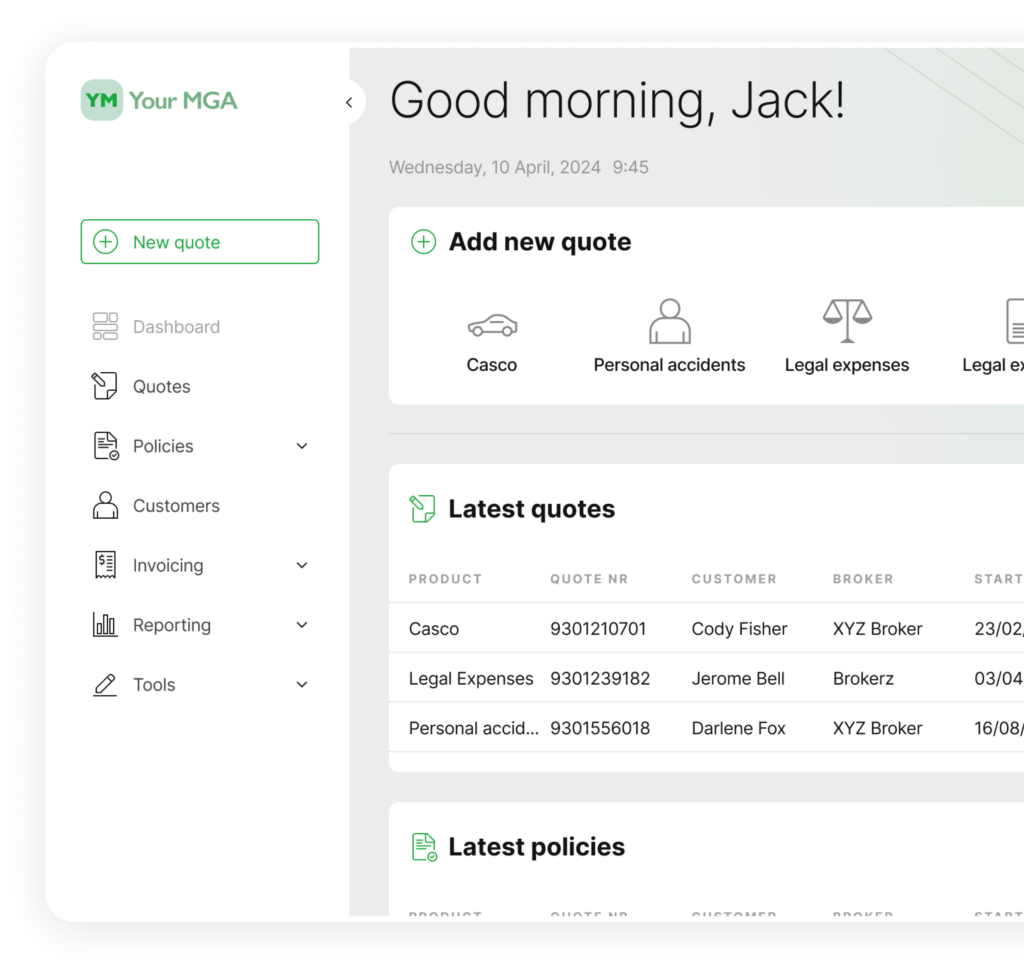Click the Good morning, Jack! greeting
The image size is (1024, 967).
tap(617, 101)
